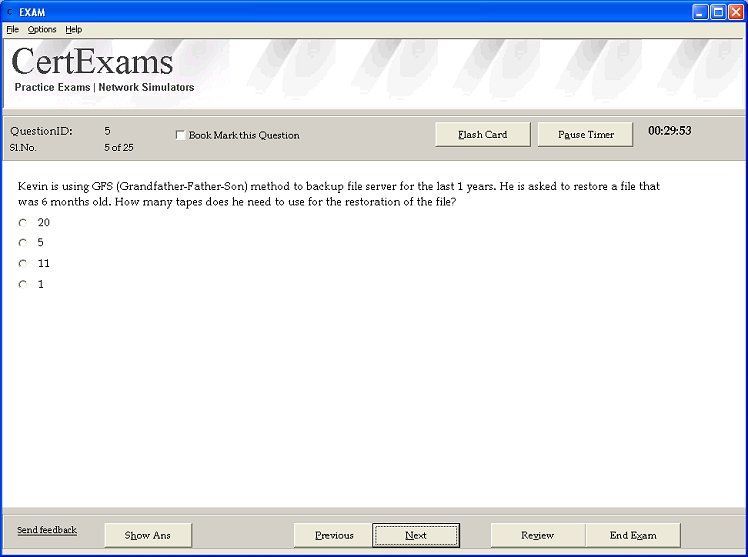This screenshot has width=748, height=557.
Task: Click Pause Timer button
Action: point(585,134)
